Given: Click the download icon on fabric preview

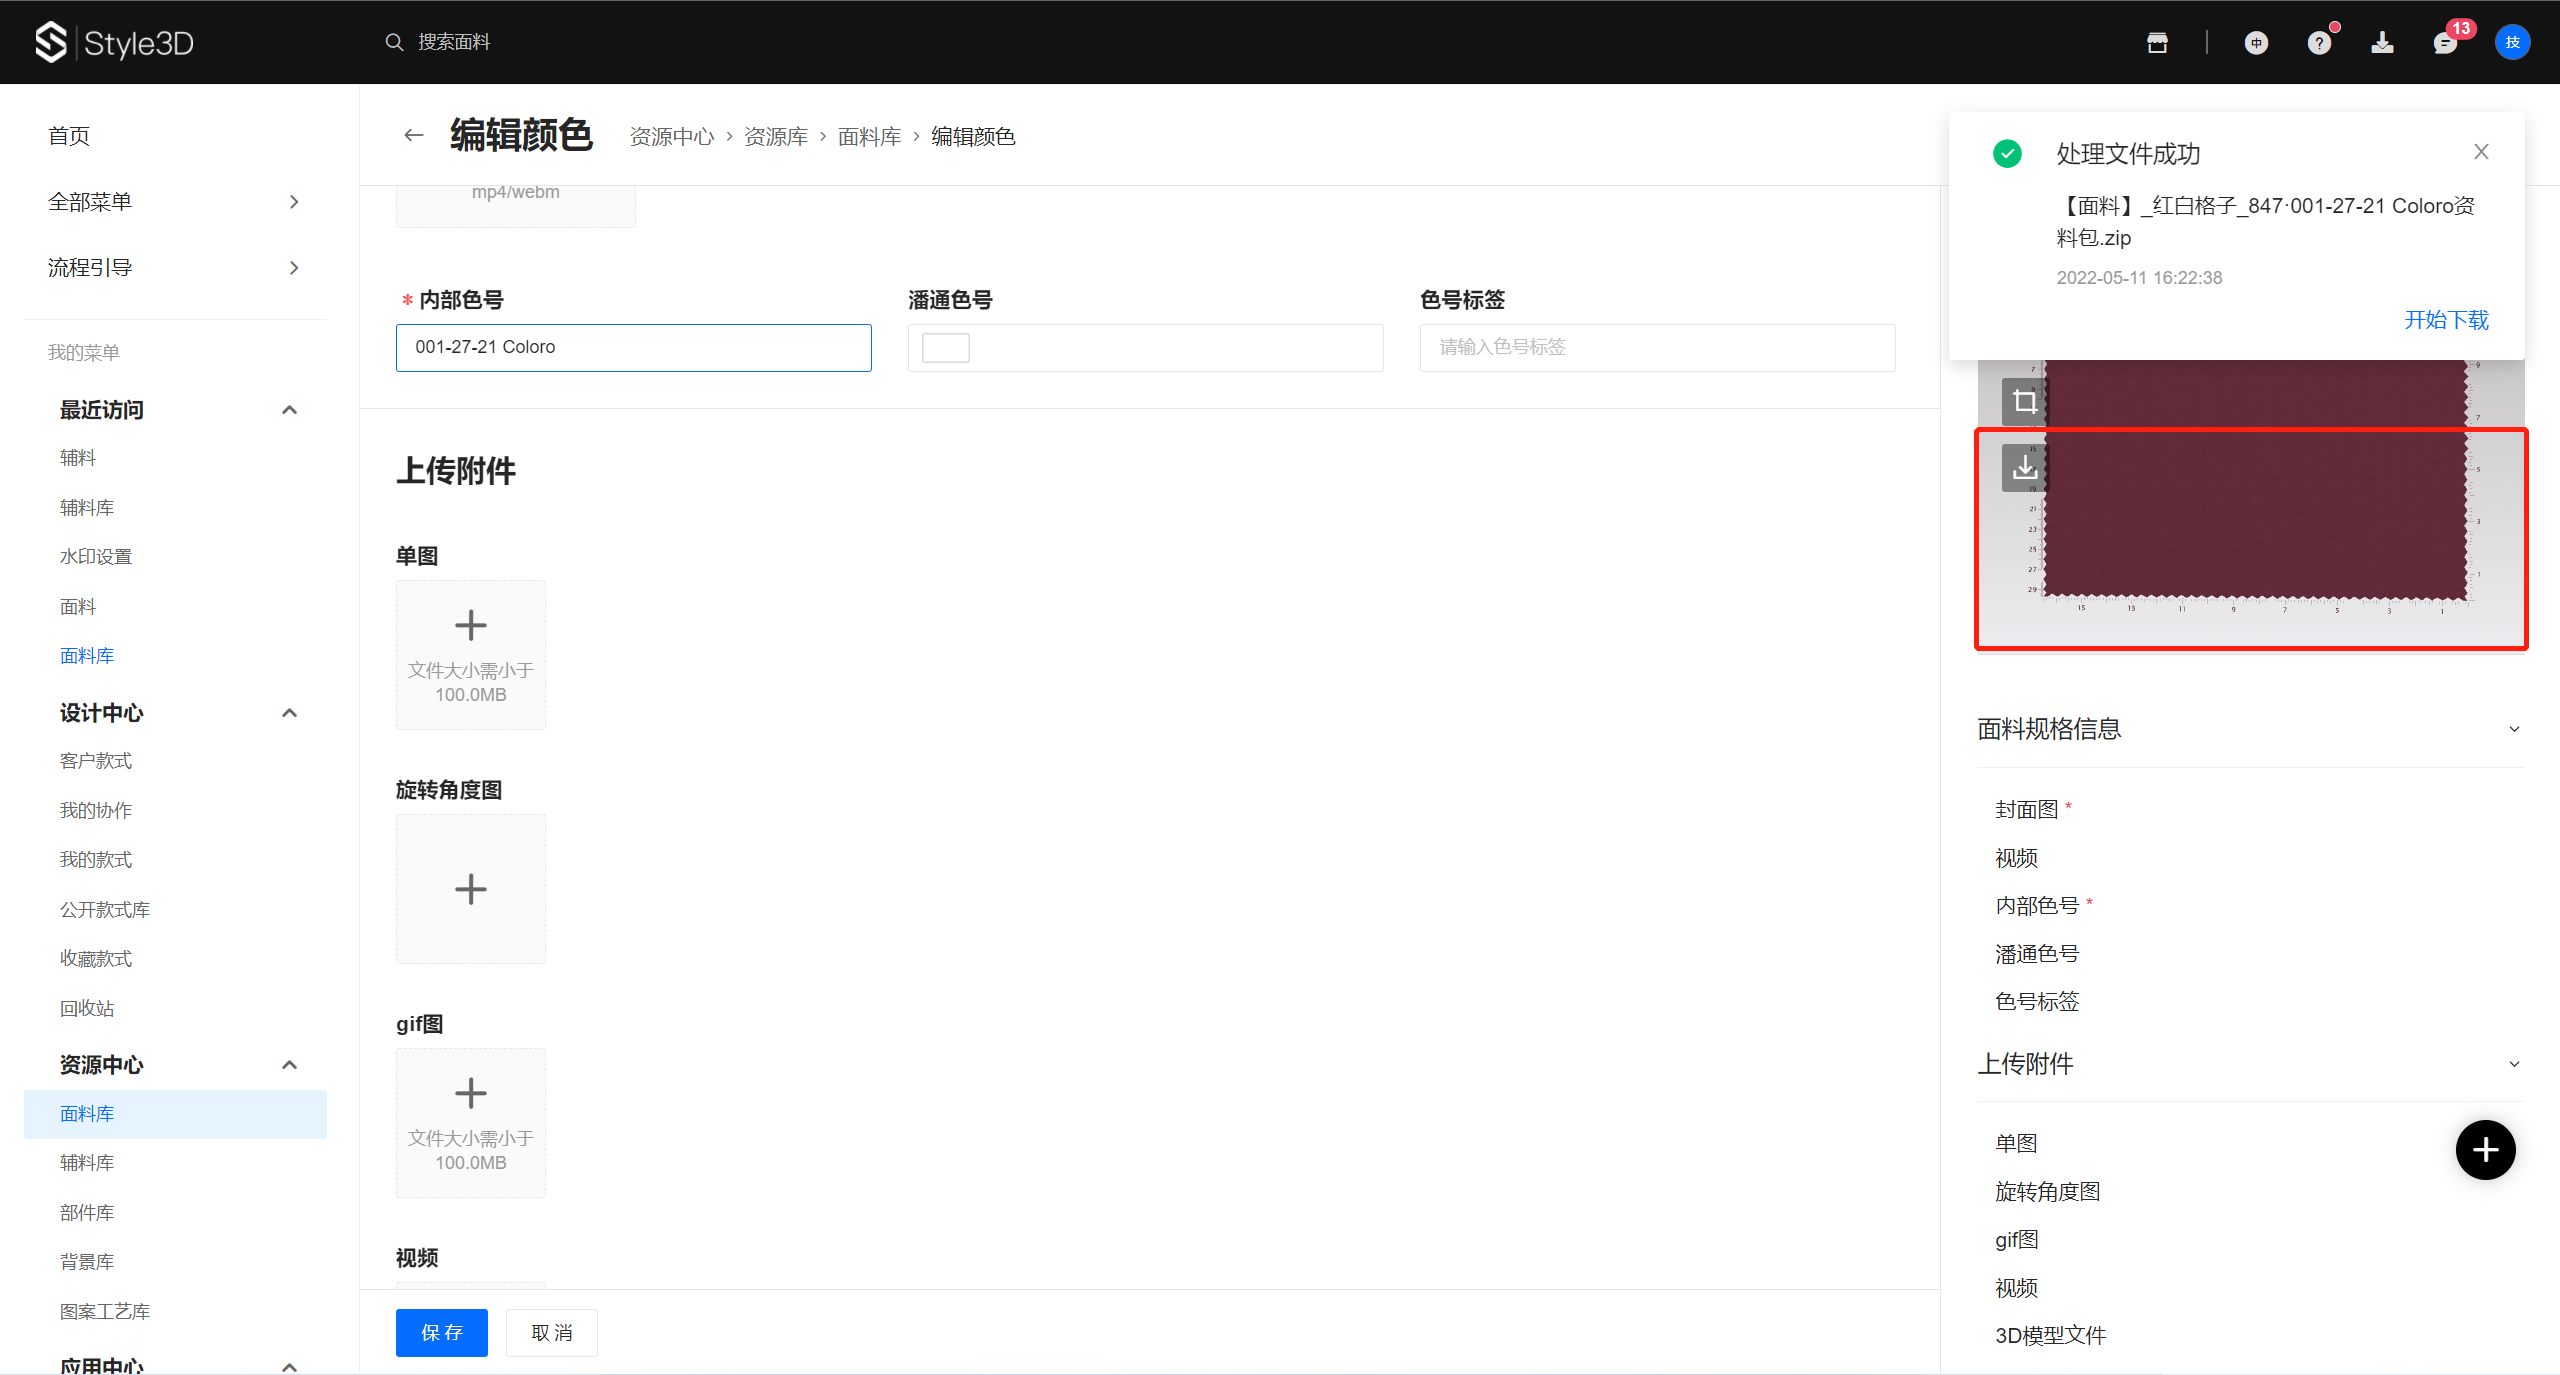Looking at the screenshot, I should 2024,468.
